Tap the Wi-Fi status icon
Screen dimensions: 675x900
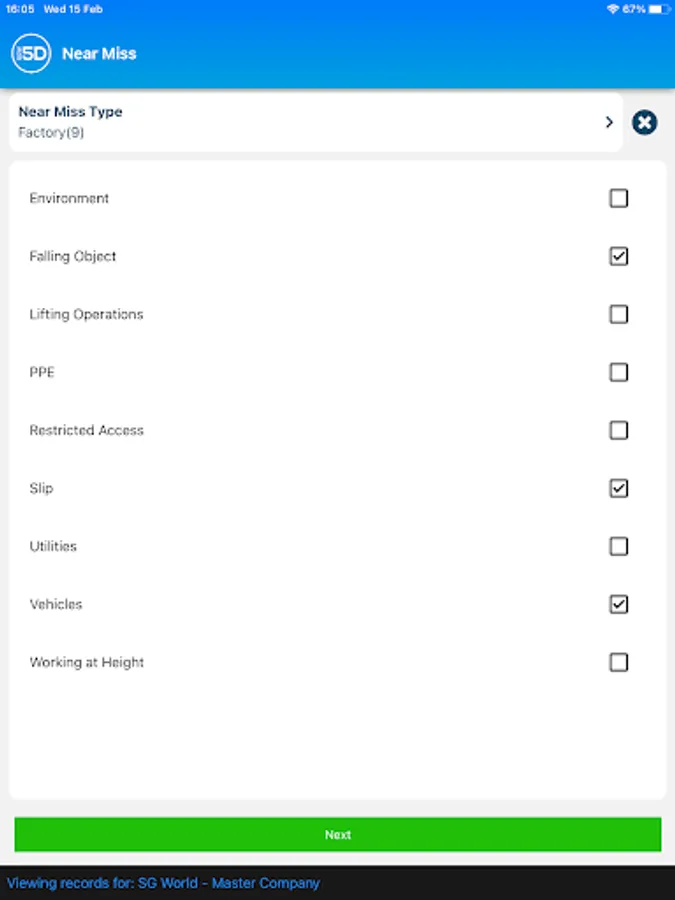[612, 8]
